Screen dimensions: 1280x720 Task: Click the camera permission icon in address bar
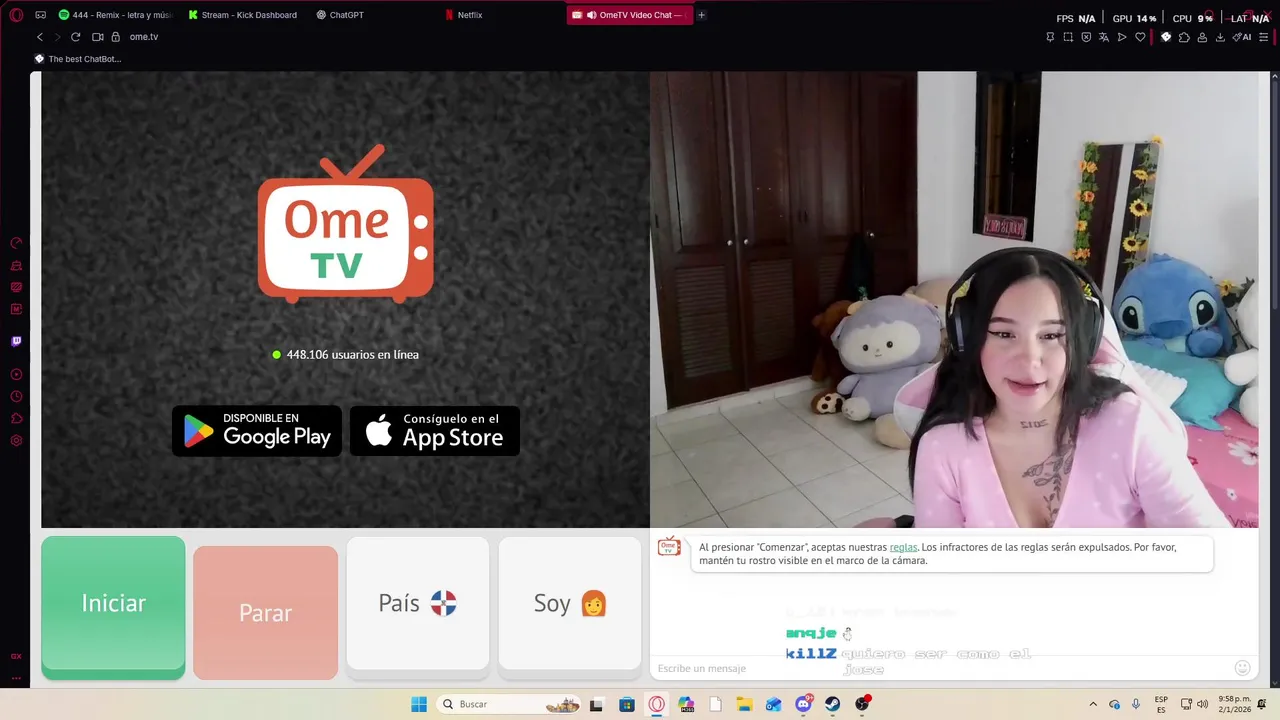tap(98, 37)
